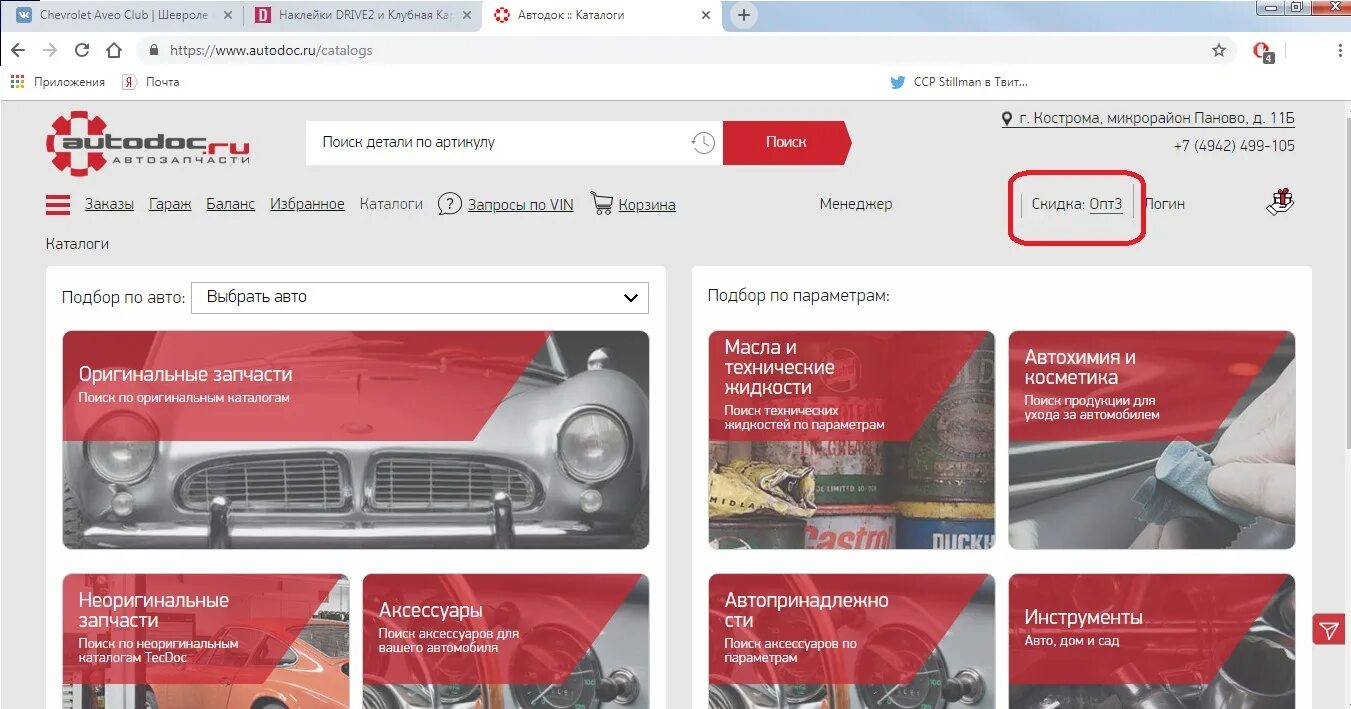Open Chrome three-dot menu
Screen dimensions: 1351x709
[x=1340, y=50]
